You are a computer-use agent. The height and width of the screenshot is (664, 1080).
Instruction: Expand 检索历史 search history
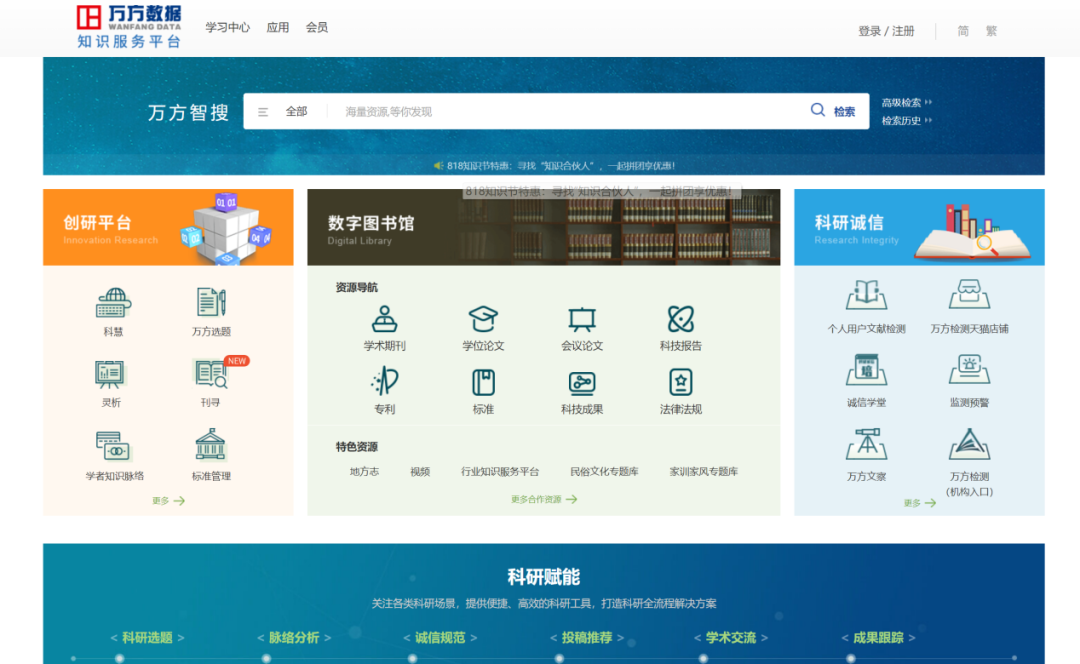[906, 121]
